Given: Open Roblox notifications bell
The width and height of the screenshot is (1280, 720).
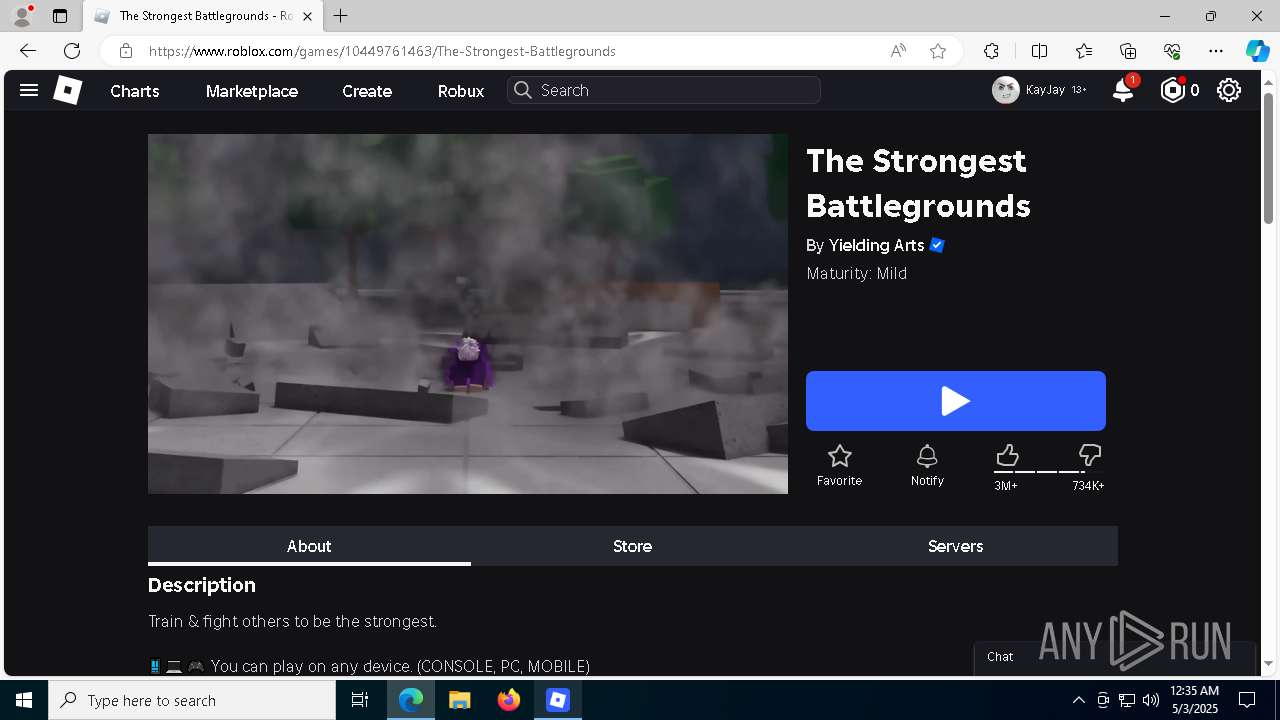Looking at the screenshot, I should (1123, 90).
